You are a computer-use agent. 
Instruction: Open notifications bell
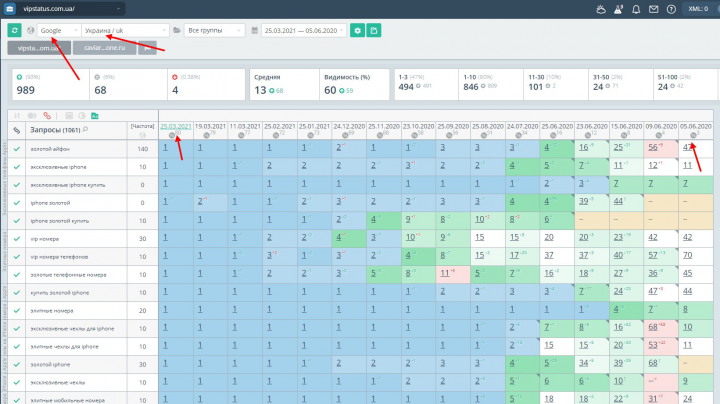pyautogui.click(x=636, y=9)
